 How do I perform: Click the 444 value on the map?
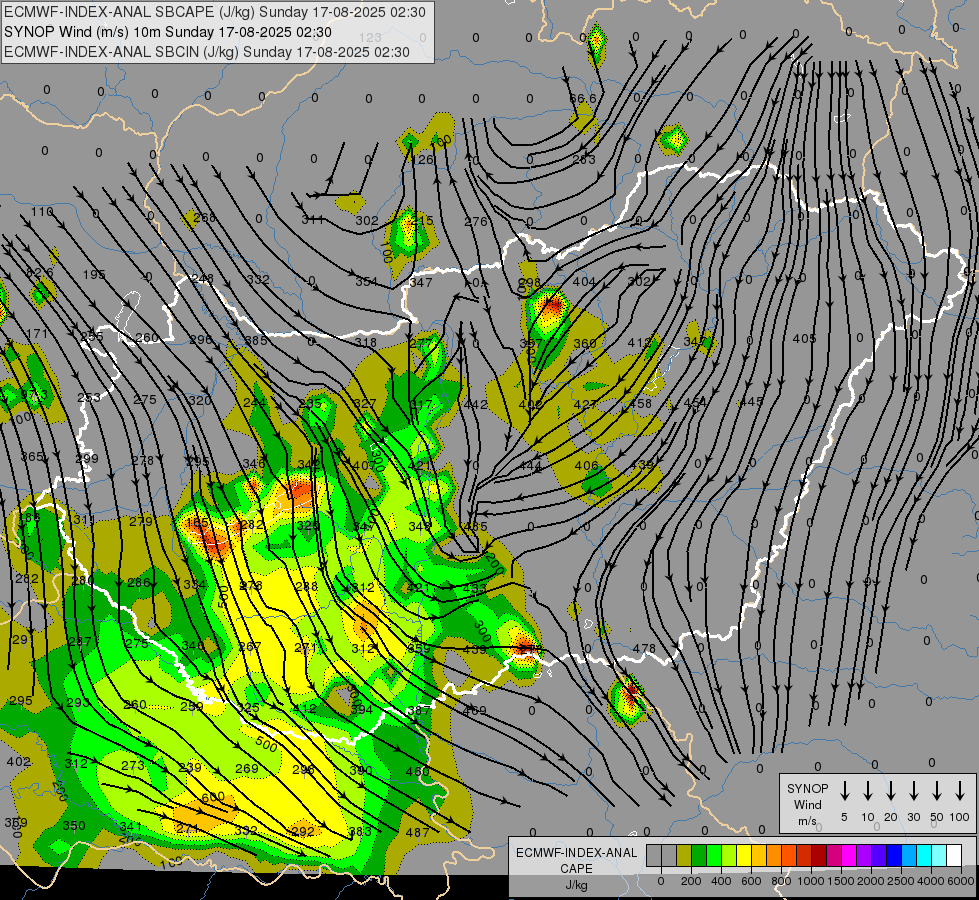(x=530, y=466)
